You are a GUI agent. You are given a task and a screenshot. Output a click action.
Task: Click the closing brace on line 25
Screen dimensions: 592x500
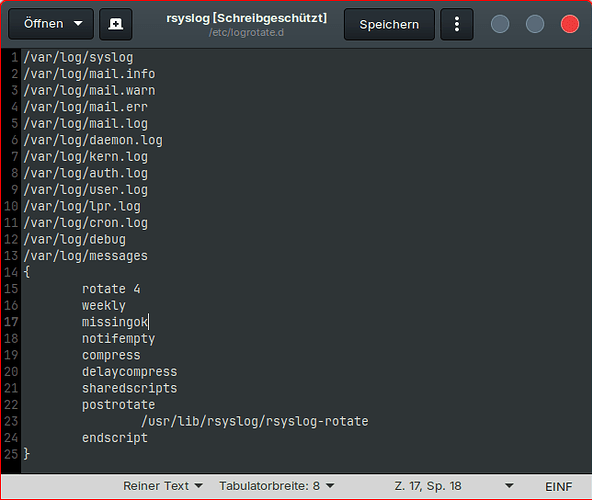pyautogui.click(x=27, y=454)
